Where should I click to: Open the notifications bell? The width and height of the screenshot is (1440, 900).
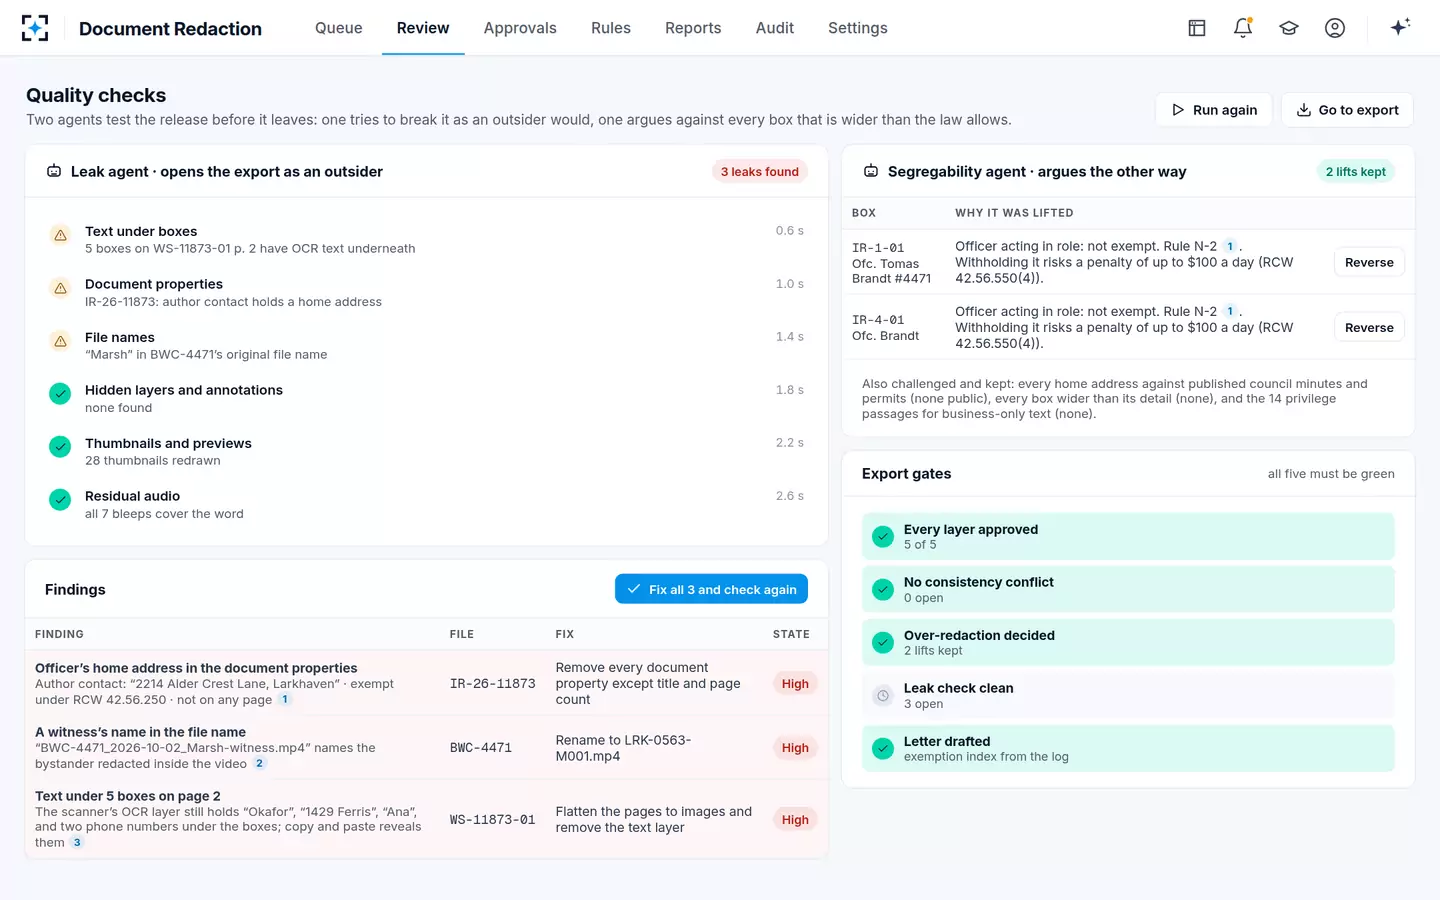pos(1243,28)
